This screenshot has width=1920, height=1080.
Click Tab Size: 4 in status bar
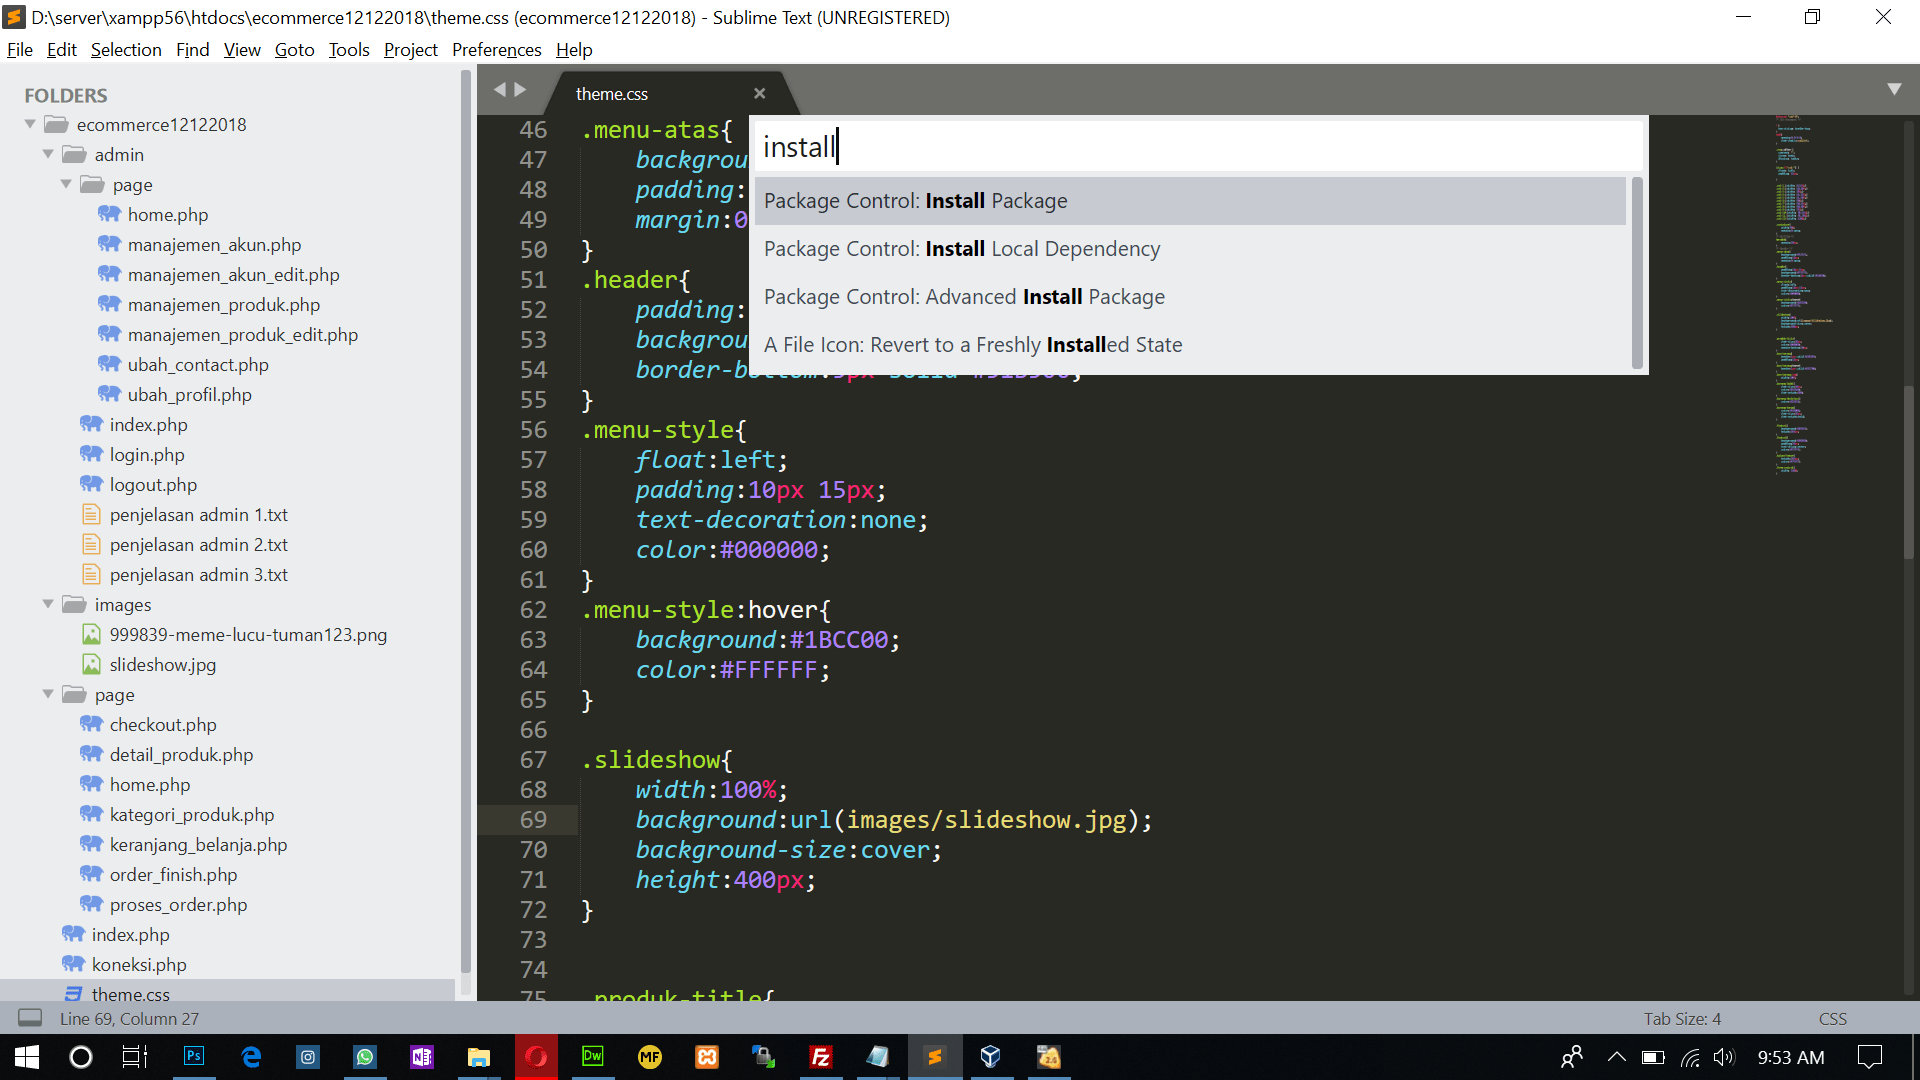(x=1682, y=1018)
